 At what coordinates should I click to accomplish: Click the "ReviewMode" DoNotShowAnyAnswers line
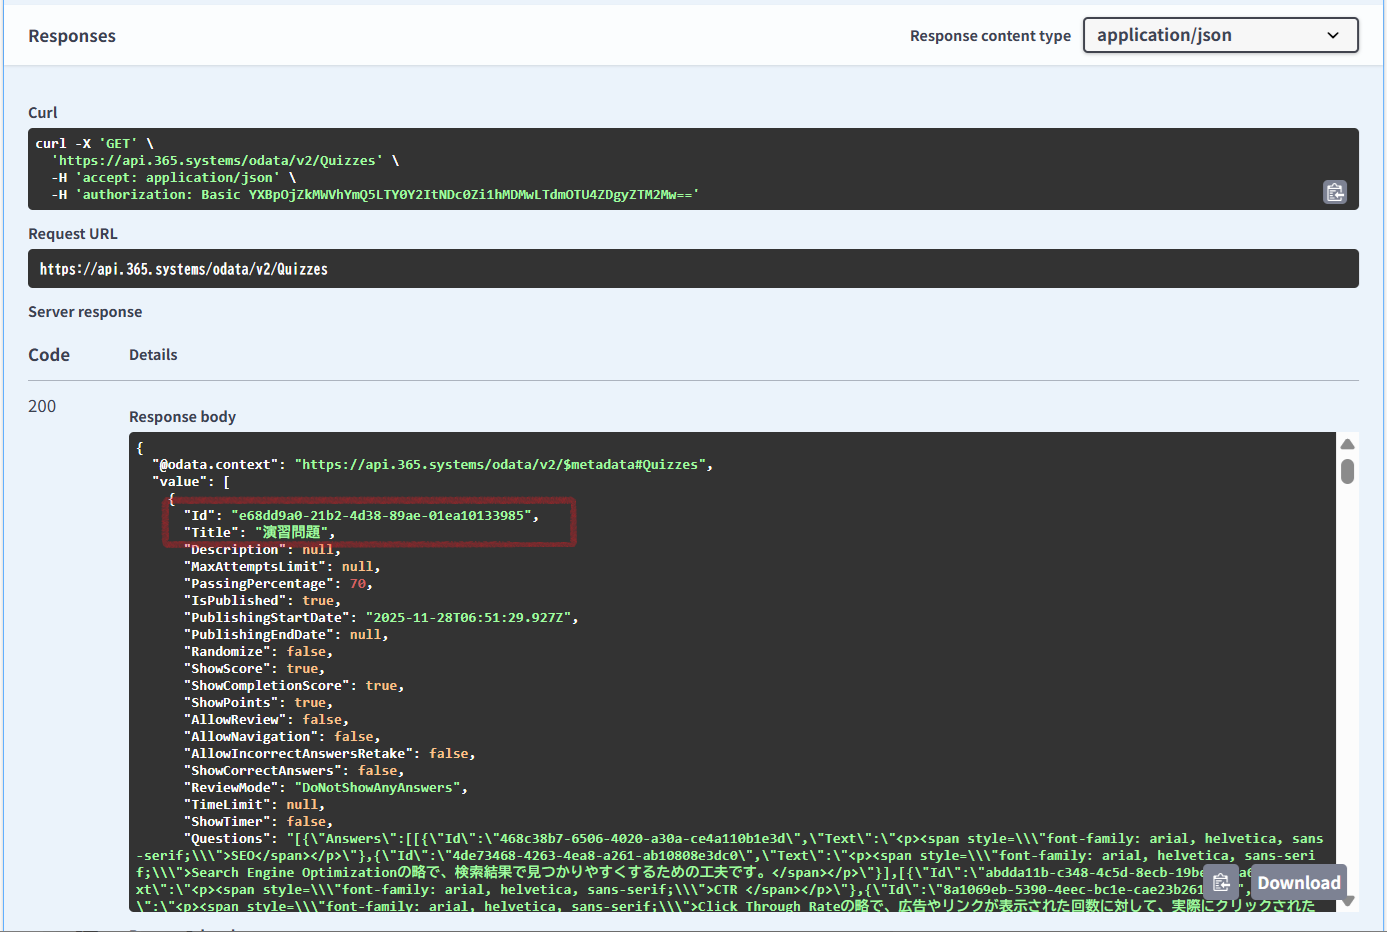[326, 788]
